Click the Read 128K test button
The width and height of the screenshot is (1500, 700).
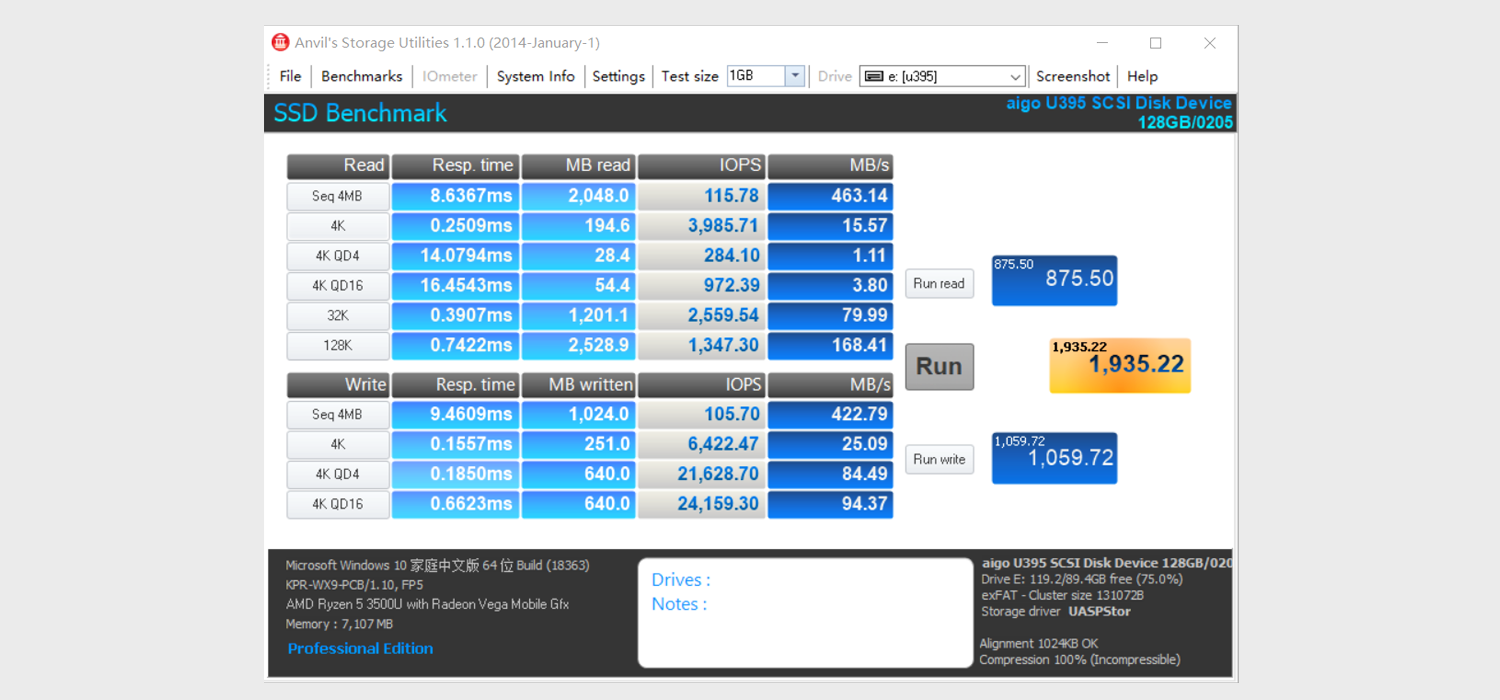(338, 346)
